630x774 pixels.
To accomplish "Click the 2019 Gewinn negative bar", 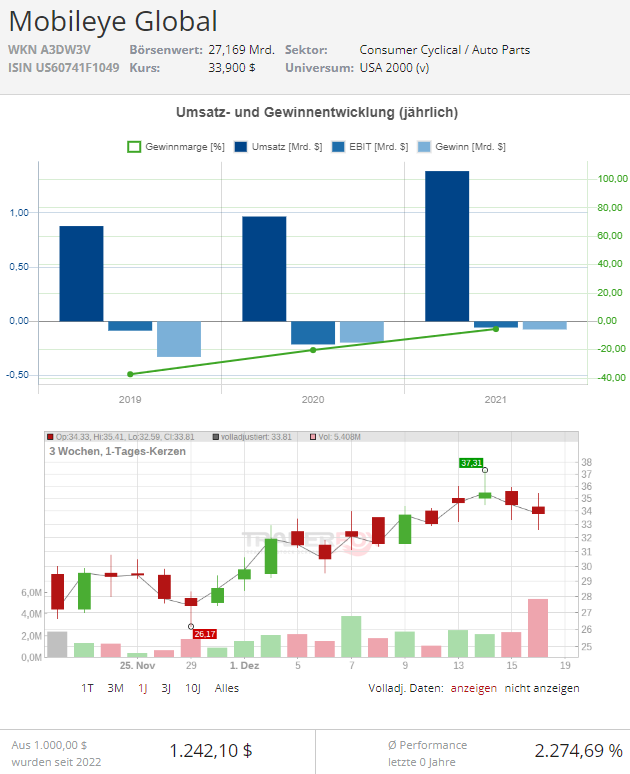I will 179,339.
